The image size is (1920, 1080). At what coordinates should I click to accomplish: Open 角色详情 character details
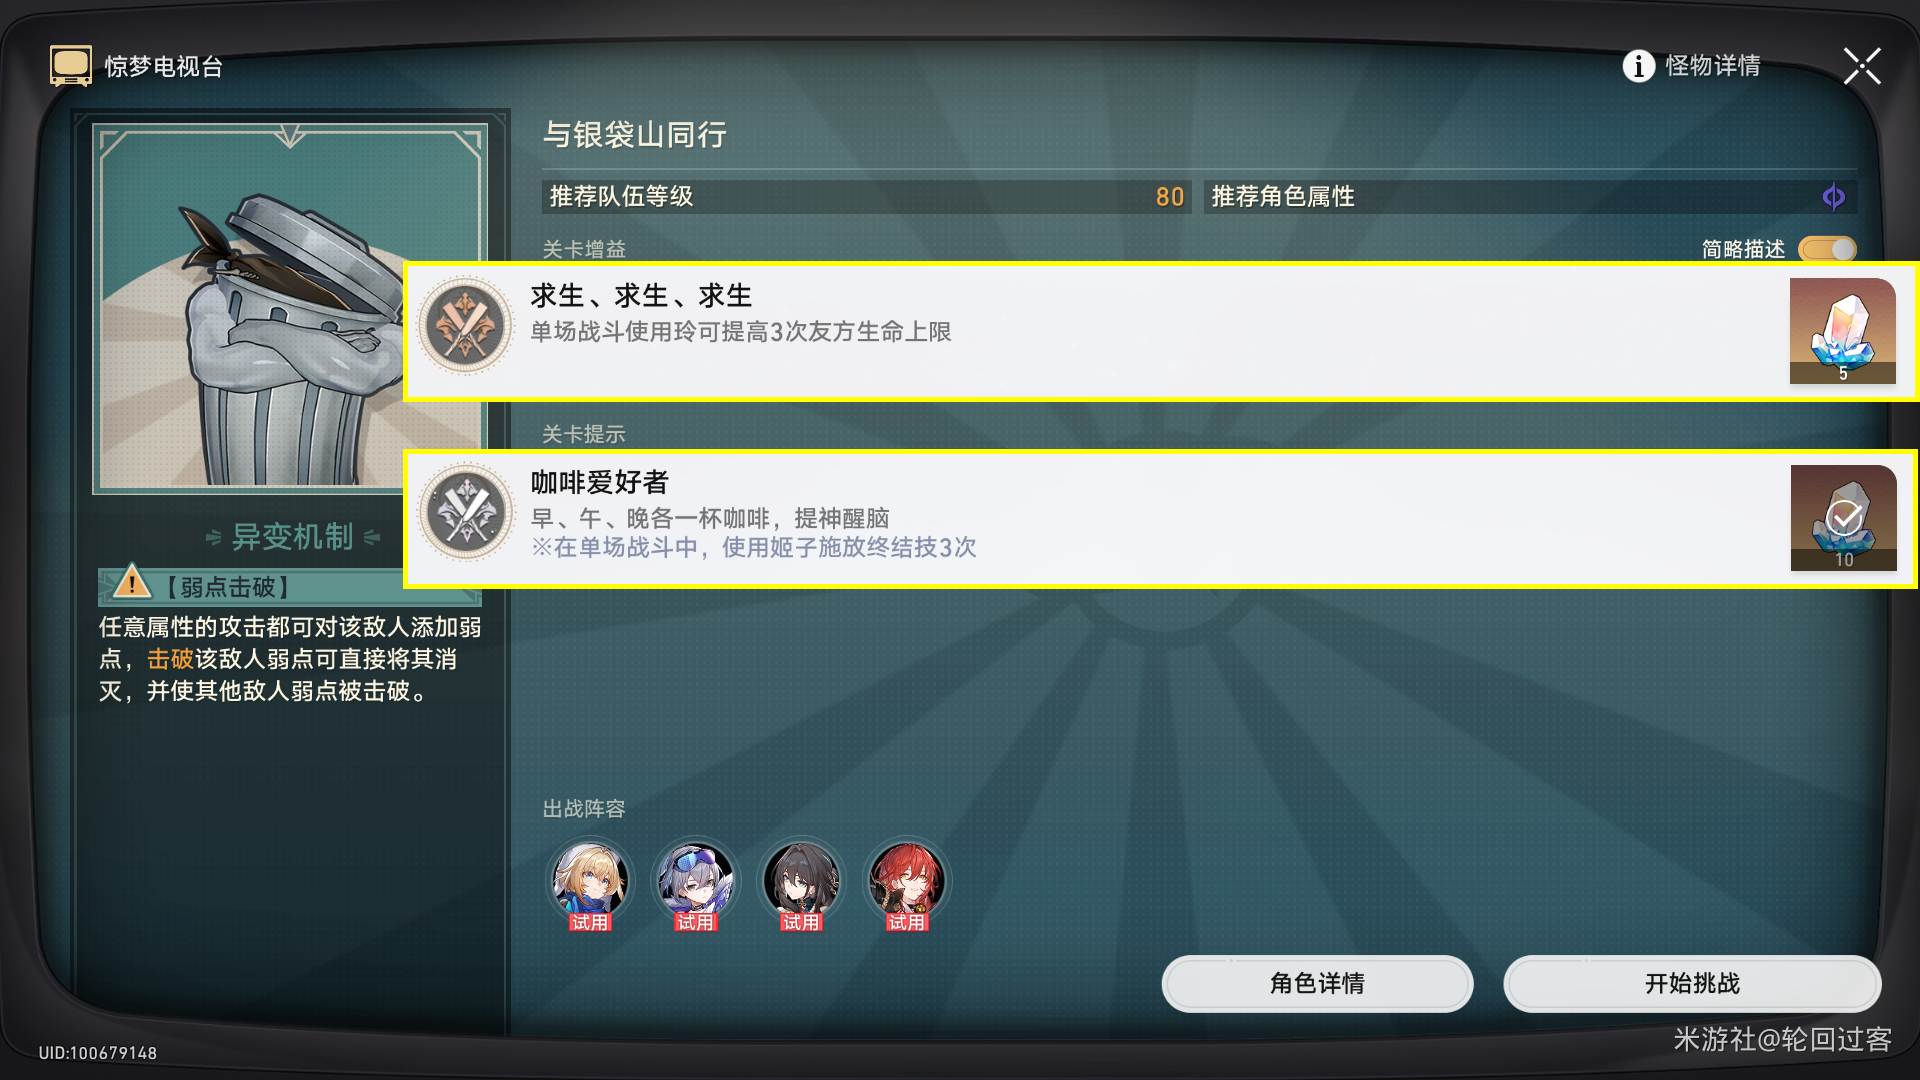[x=1317, y=984]
